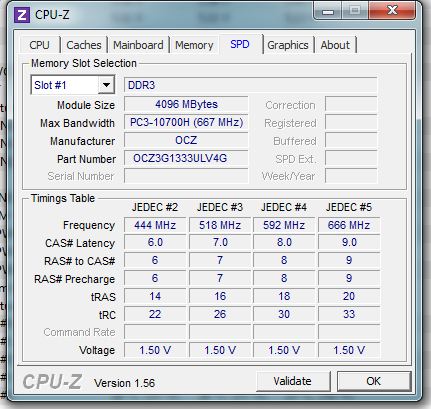The image size is (431, 409).
Task: Click the JEDEC #4 column header
Action: coord(284,207)
